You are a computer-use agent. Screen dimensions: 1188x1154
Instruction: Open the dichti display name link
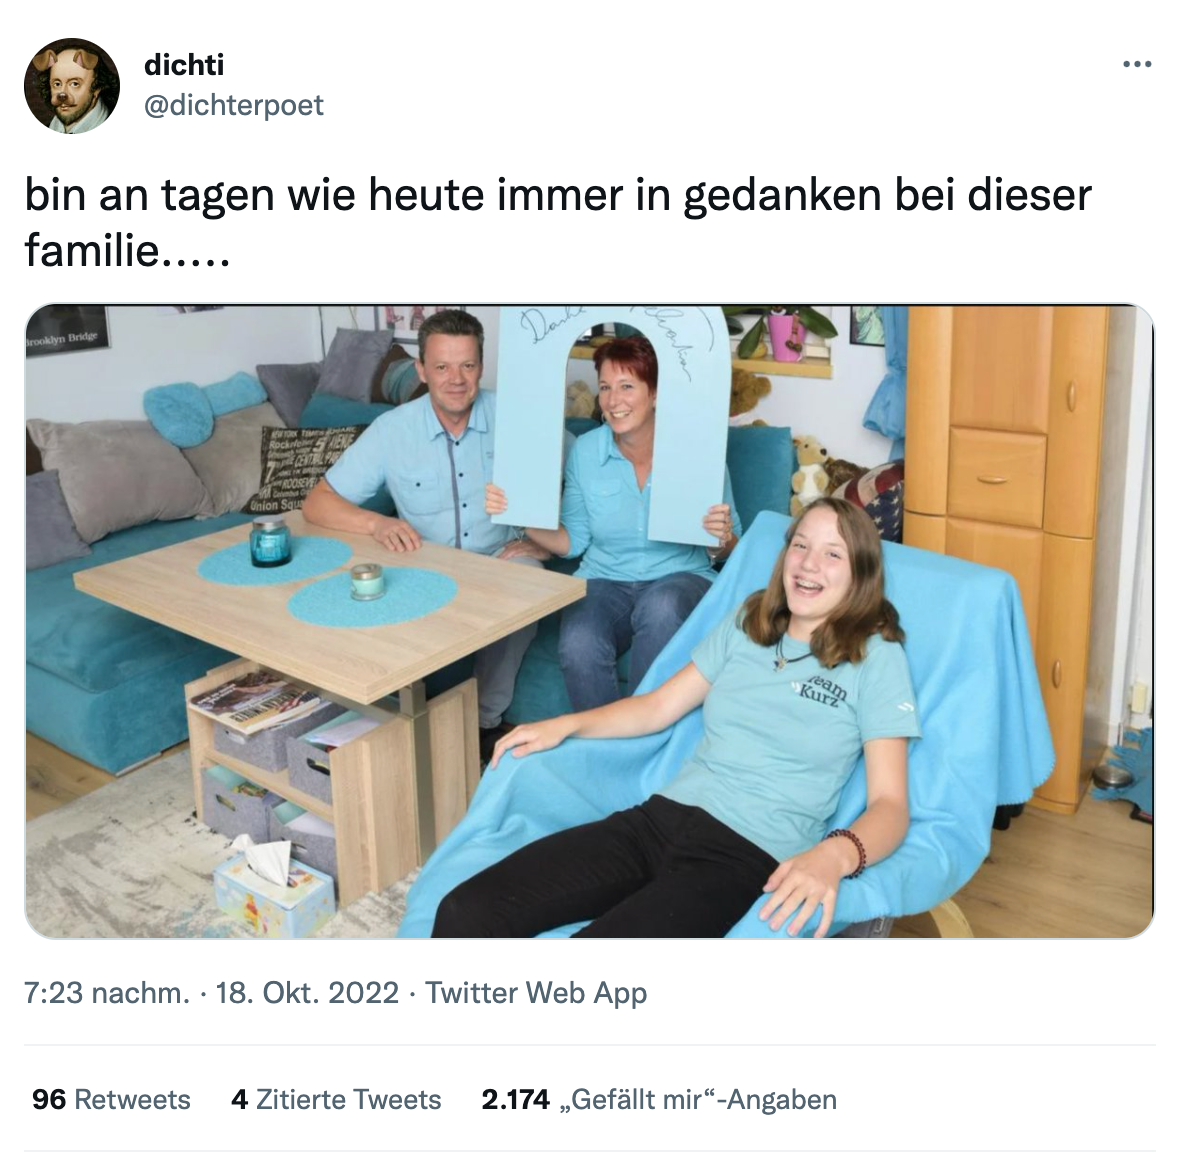pyautogui.click(x=184, y=64)
